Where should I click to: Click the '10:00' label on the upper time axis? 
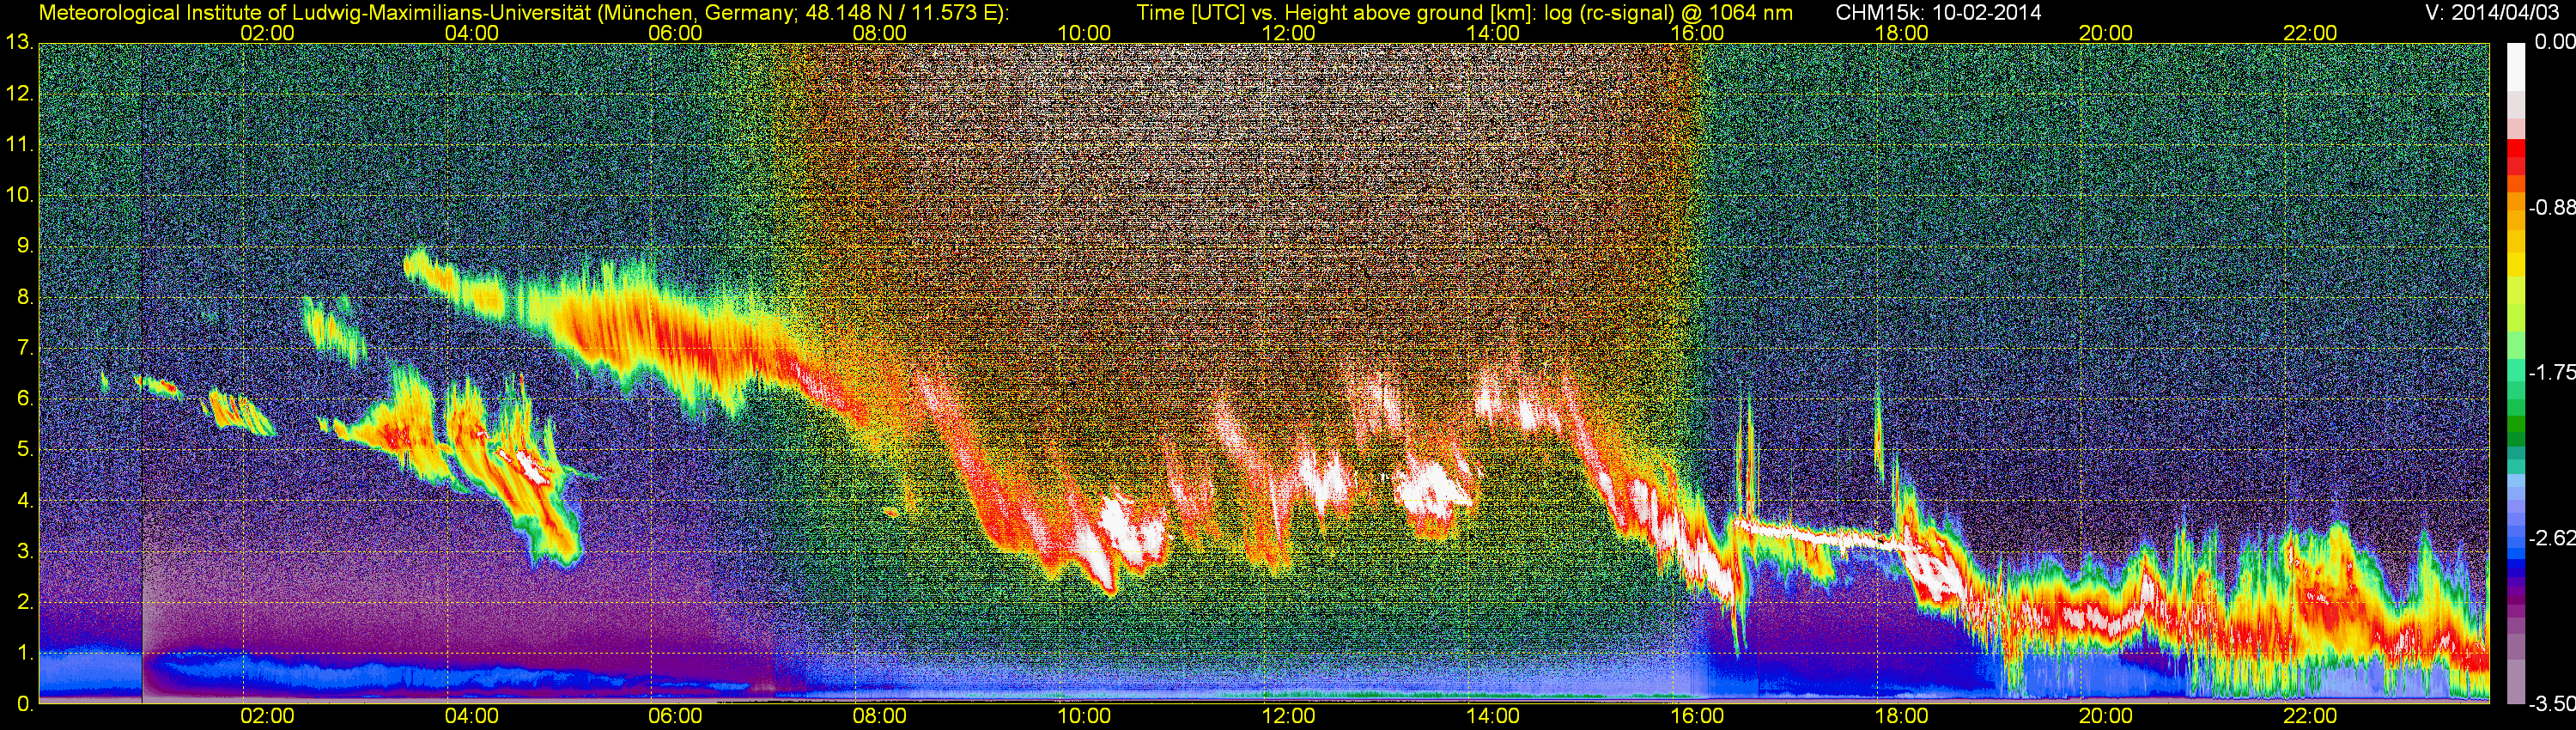coord(1084,33)
